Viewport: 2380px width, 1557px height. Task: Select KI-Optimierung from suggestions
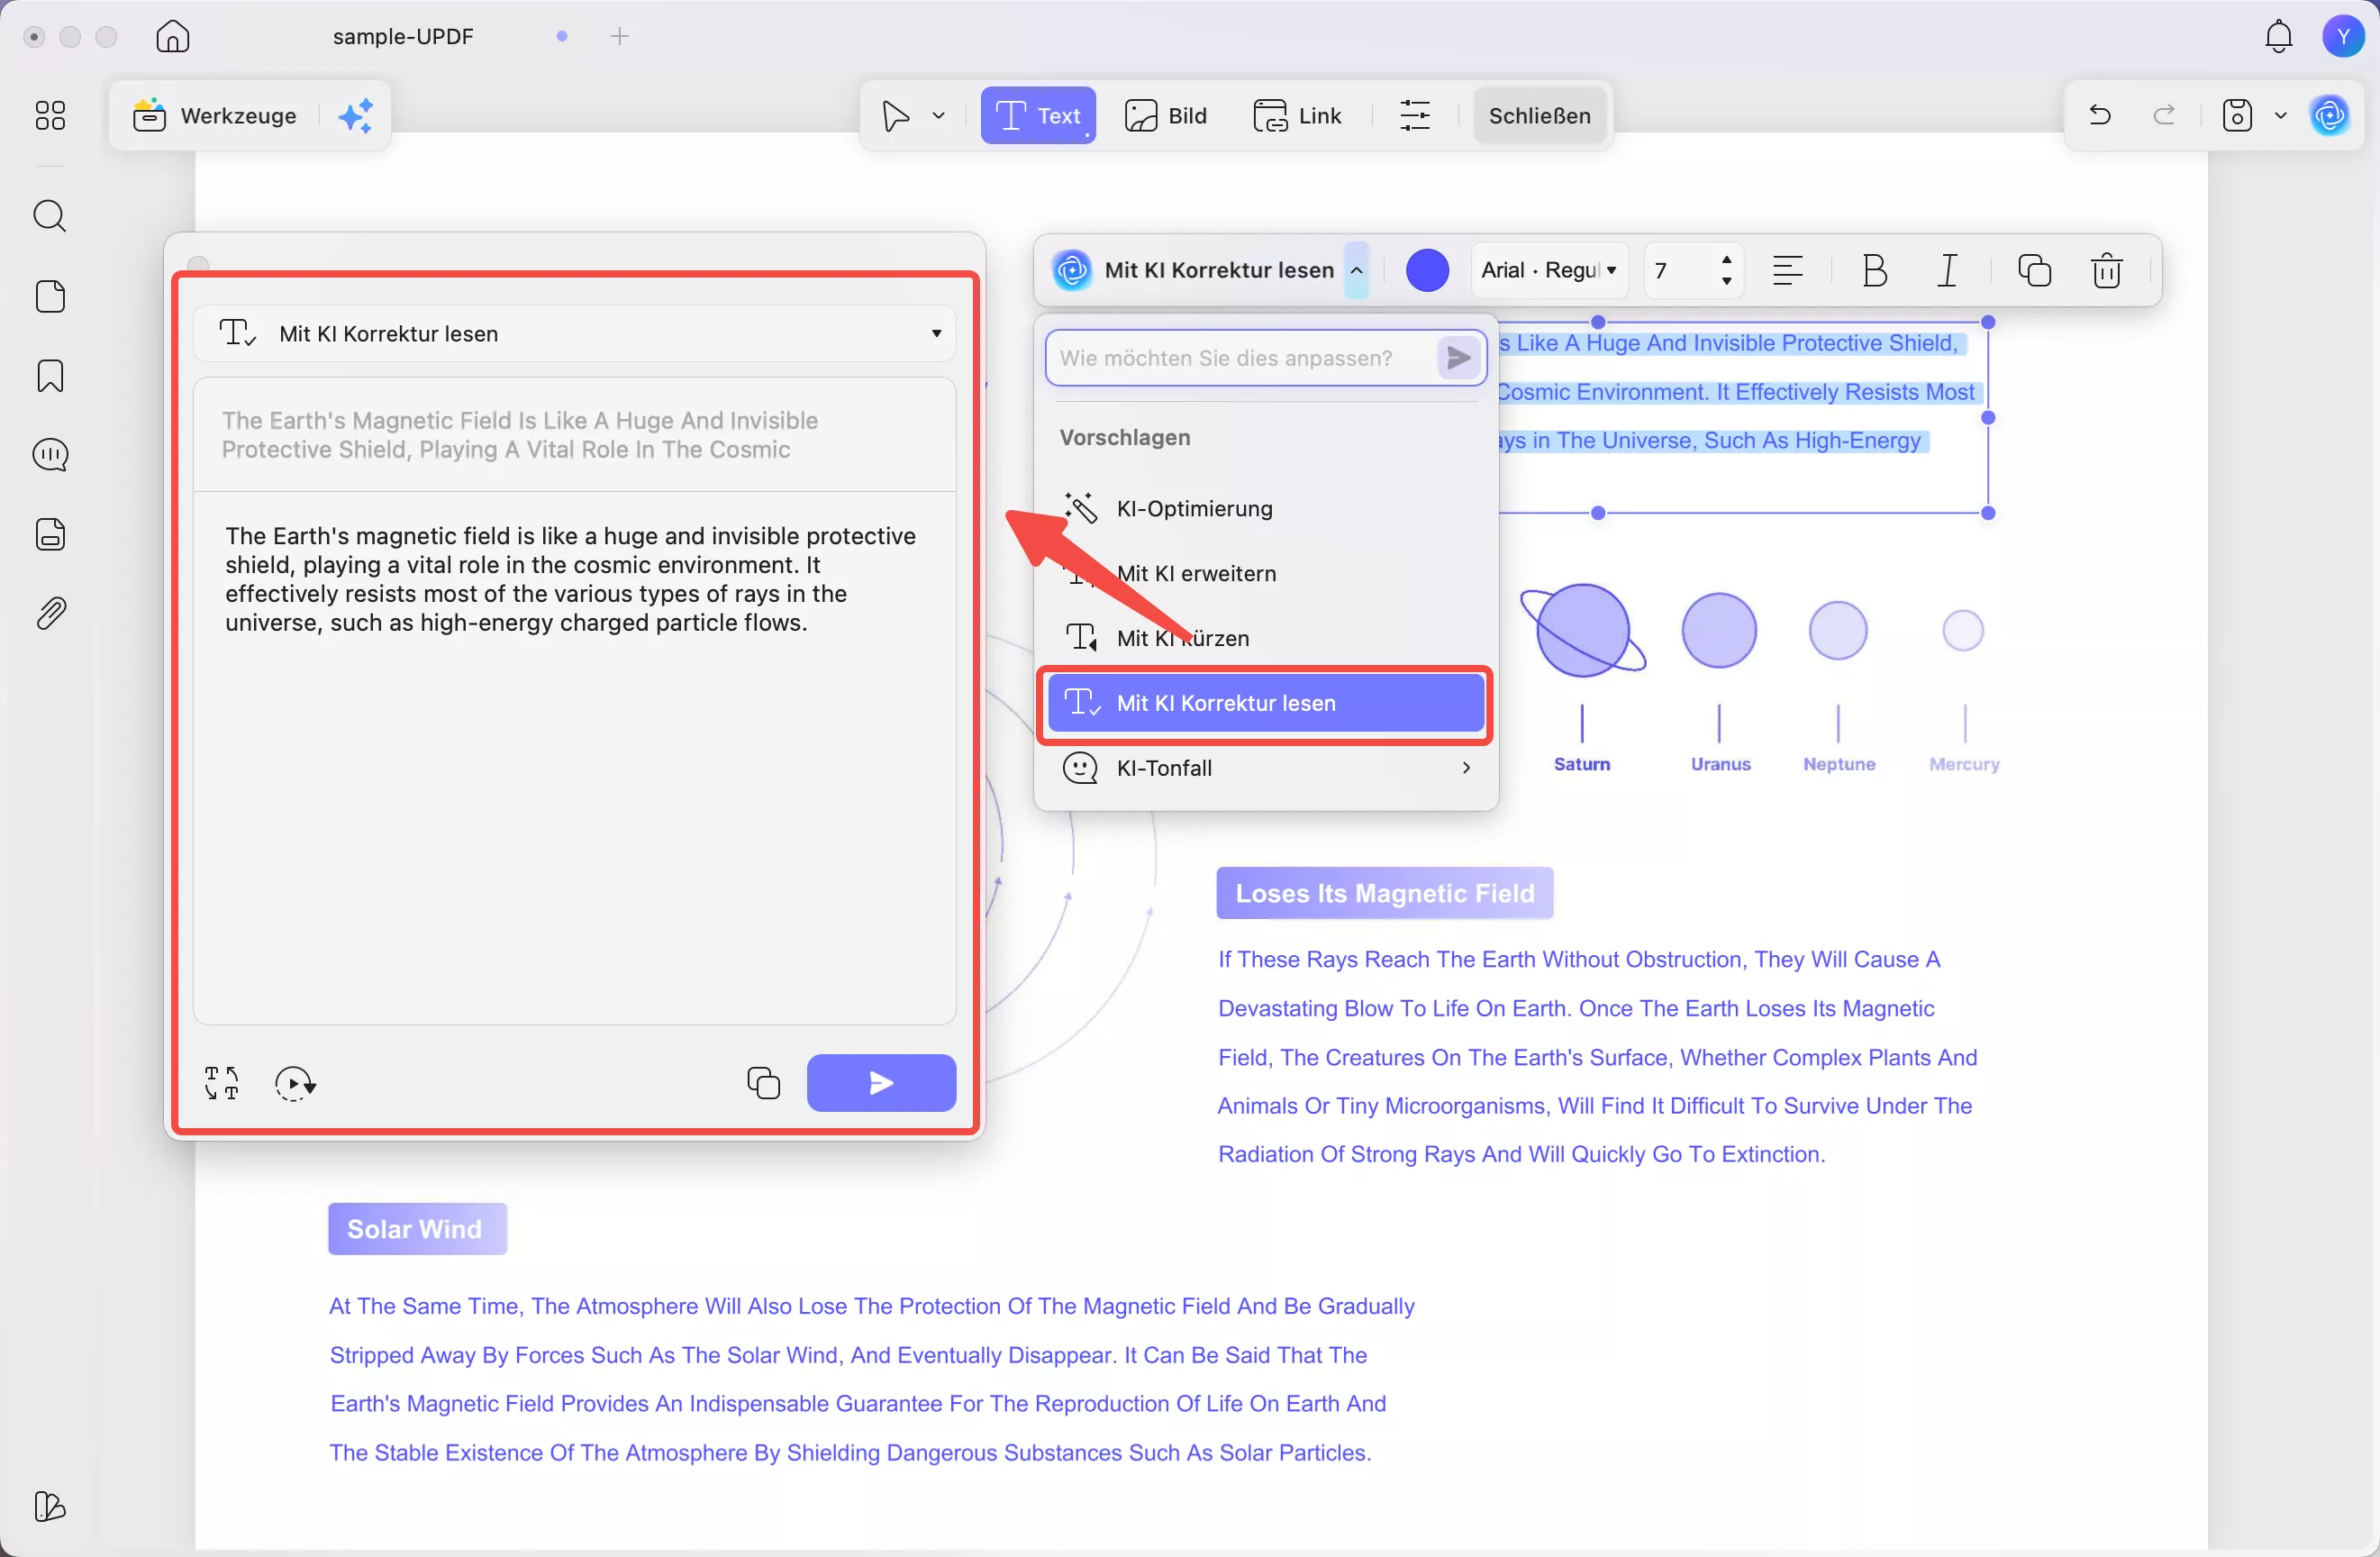coord(1194,509)
